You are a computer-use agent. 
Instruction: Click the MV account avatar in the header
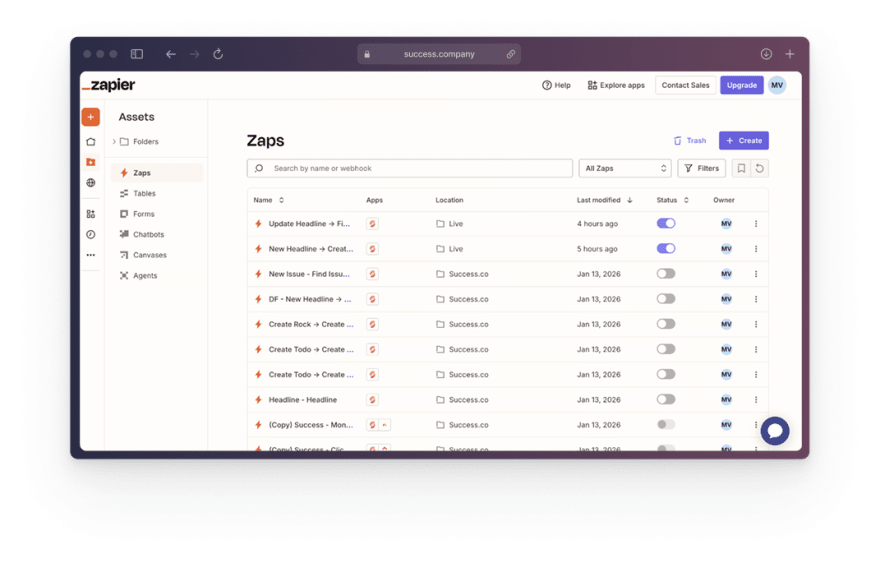[777, 85]
